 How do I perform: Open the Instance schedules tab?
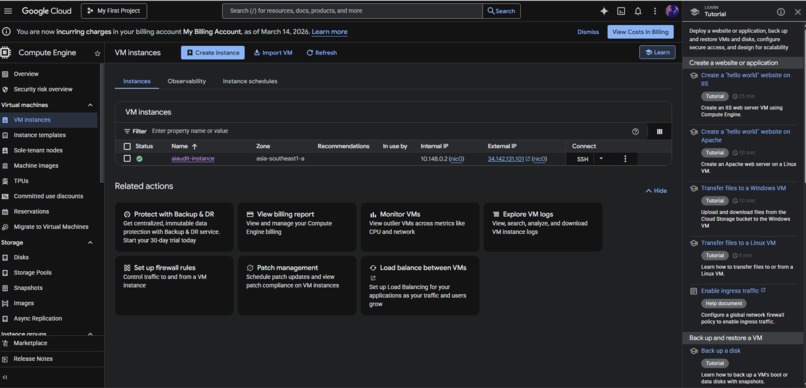click(x=250, y=81)
